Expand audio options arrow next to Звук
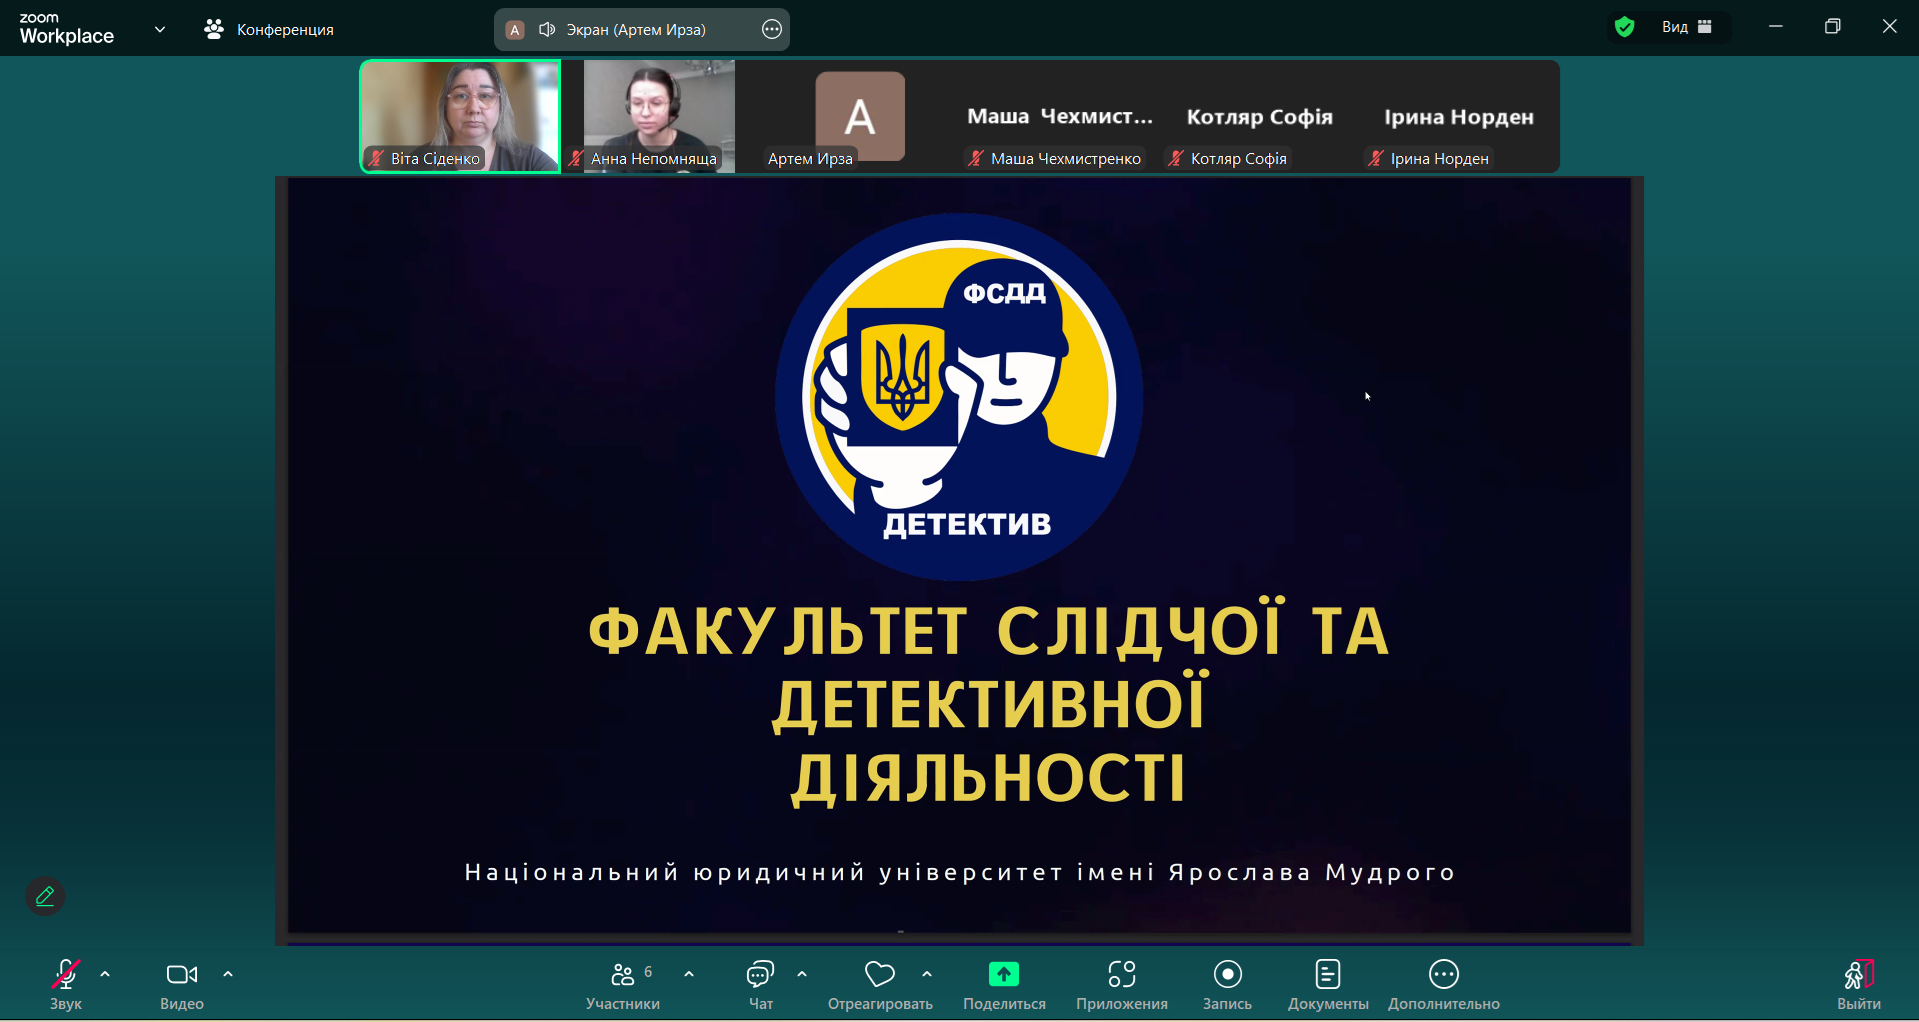Viewport: 1919px width, 1022px height. 105,974
